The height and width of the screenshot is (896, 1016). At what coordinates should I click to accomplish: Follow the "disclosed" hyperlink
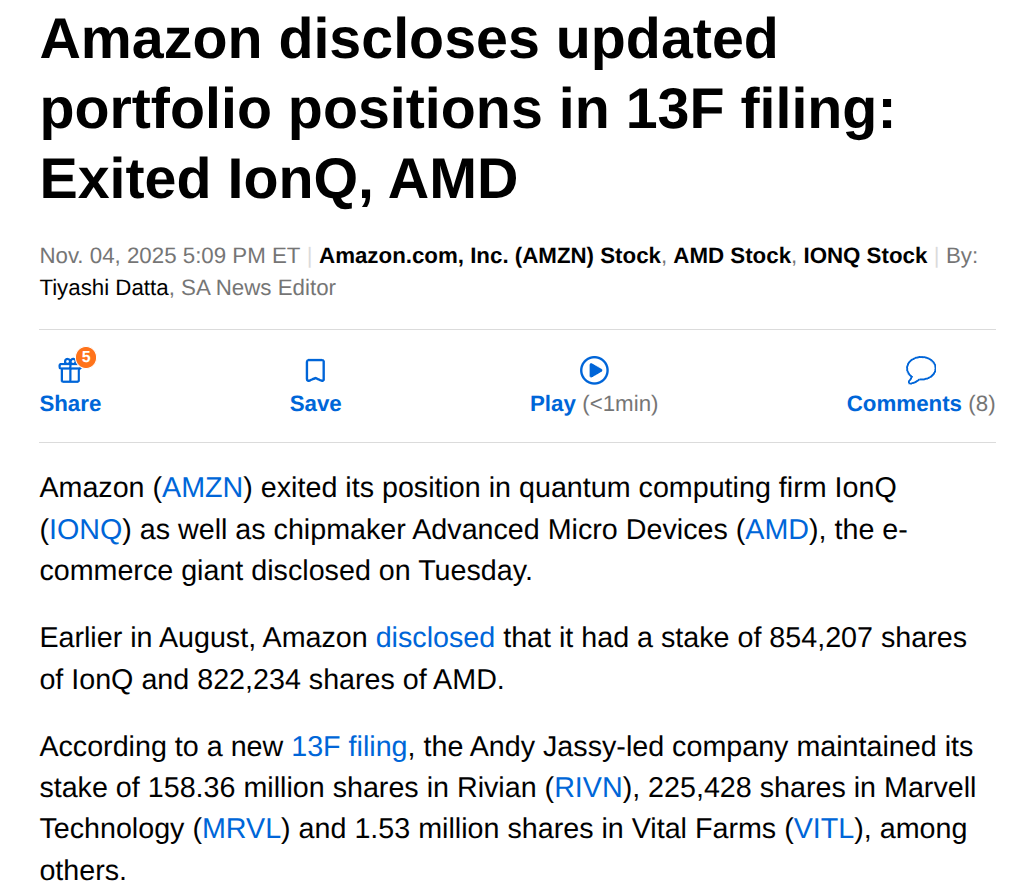(x=435, y=637)
